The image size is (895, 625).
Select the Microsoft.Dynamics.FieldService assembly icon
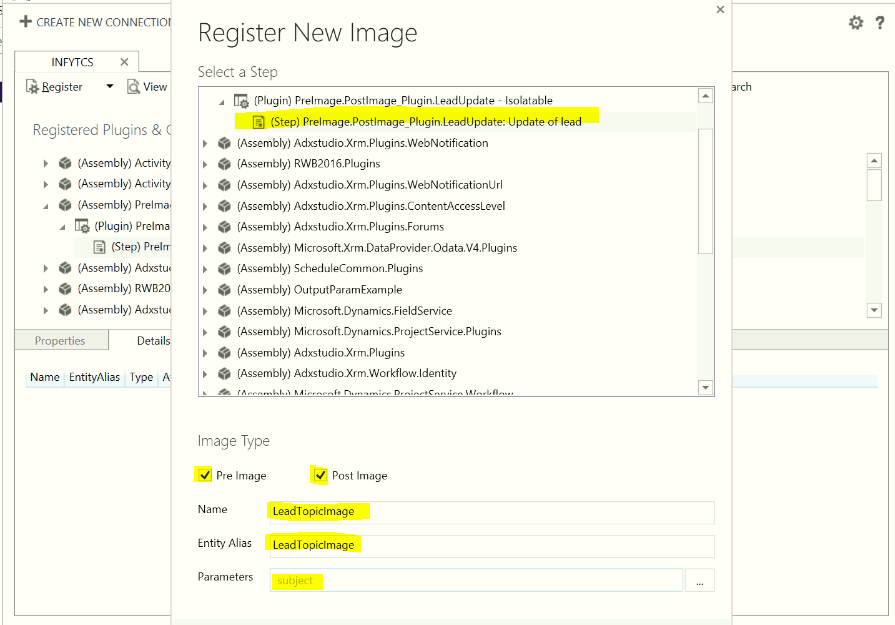[x=225, y=310]
